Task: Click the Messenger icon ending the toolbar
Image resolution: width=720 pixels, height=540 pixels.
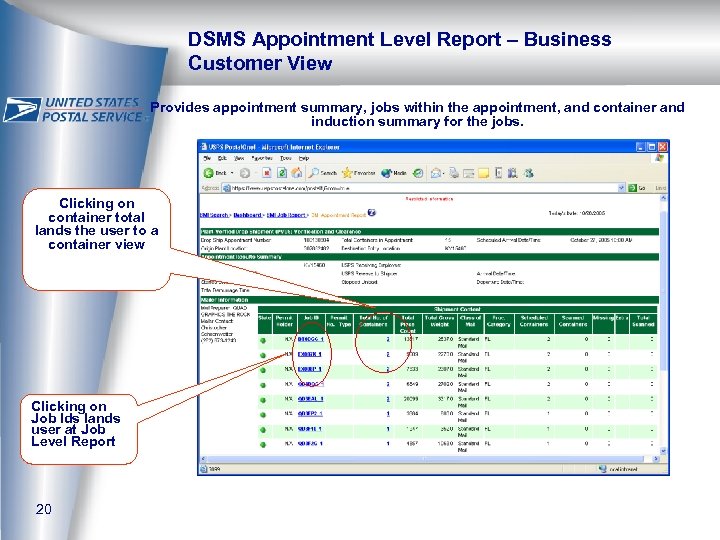Action: tap(529, 173)
